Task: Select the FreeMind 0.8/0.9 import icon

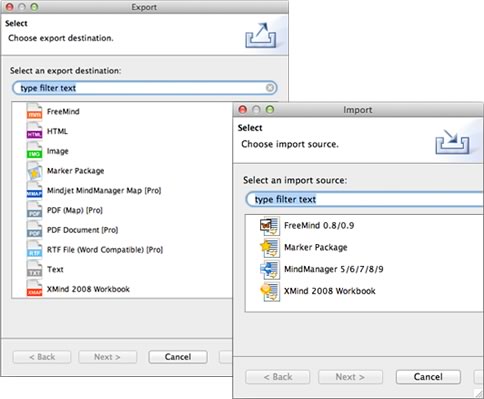Action: tap(270, 226)
